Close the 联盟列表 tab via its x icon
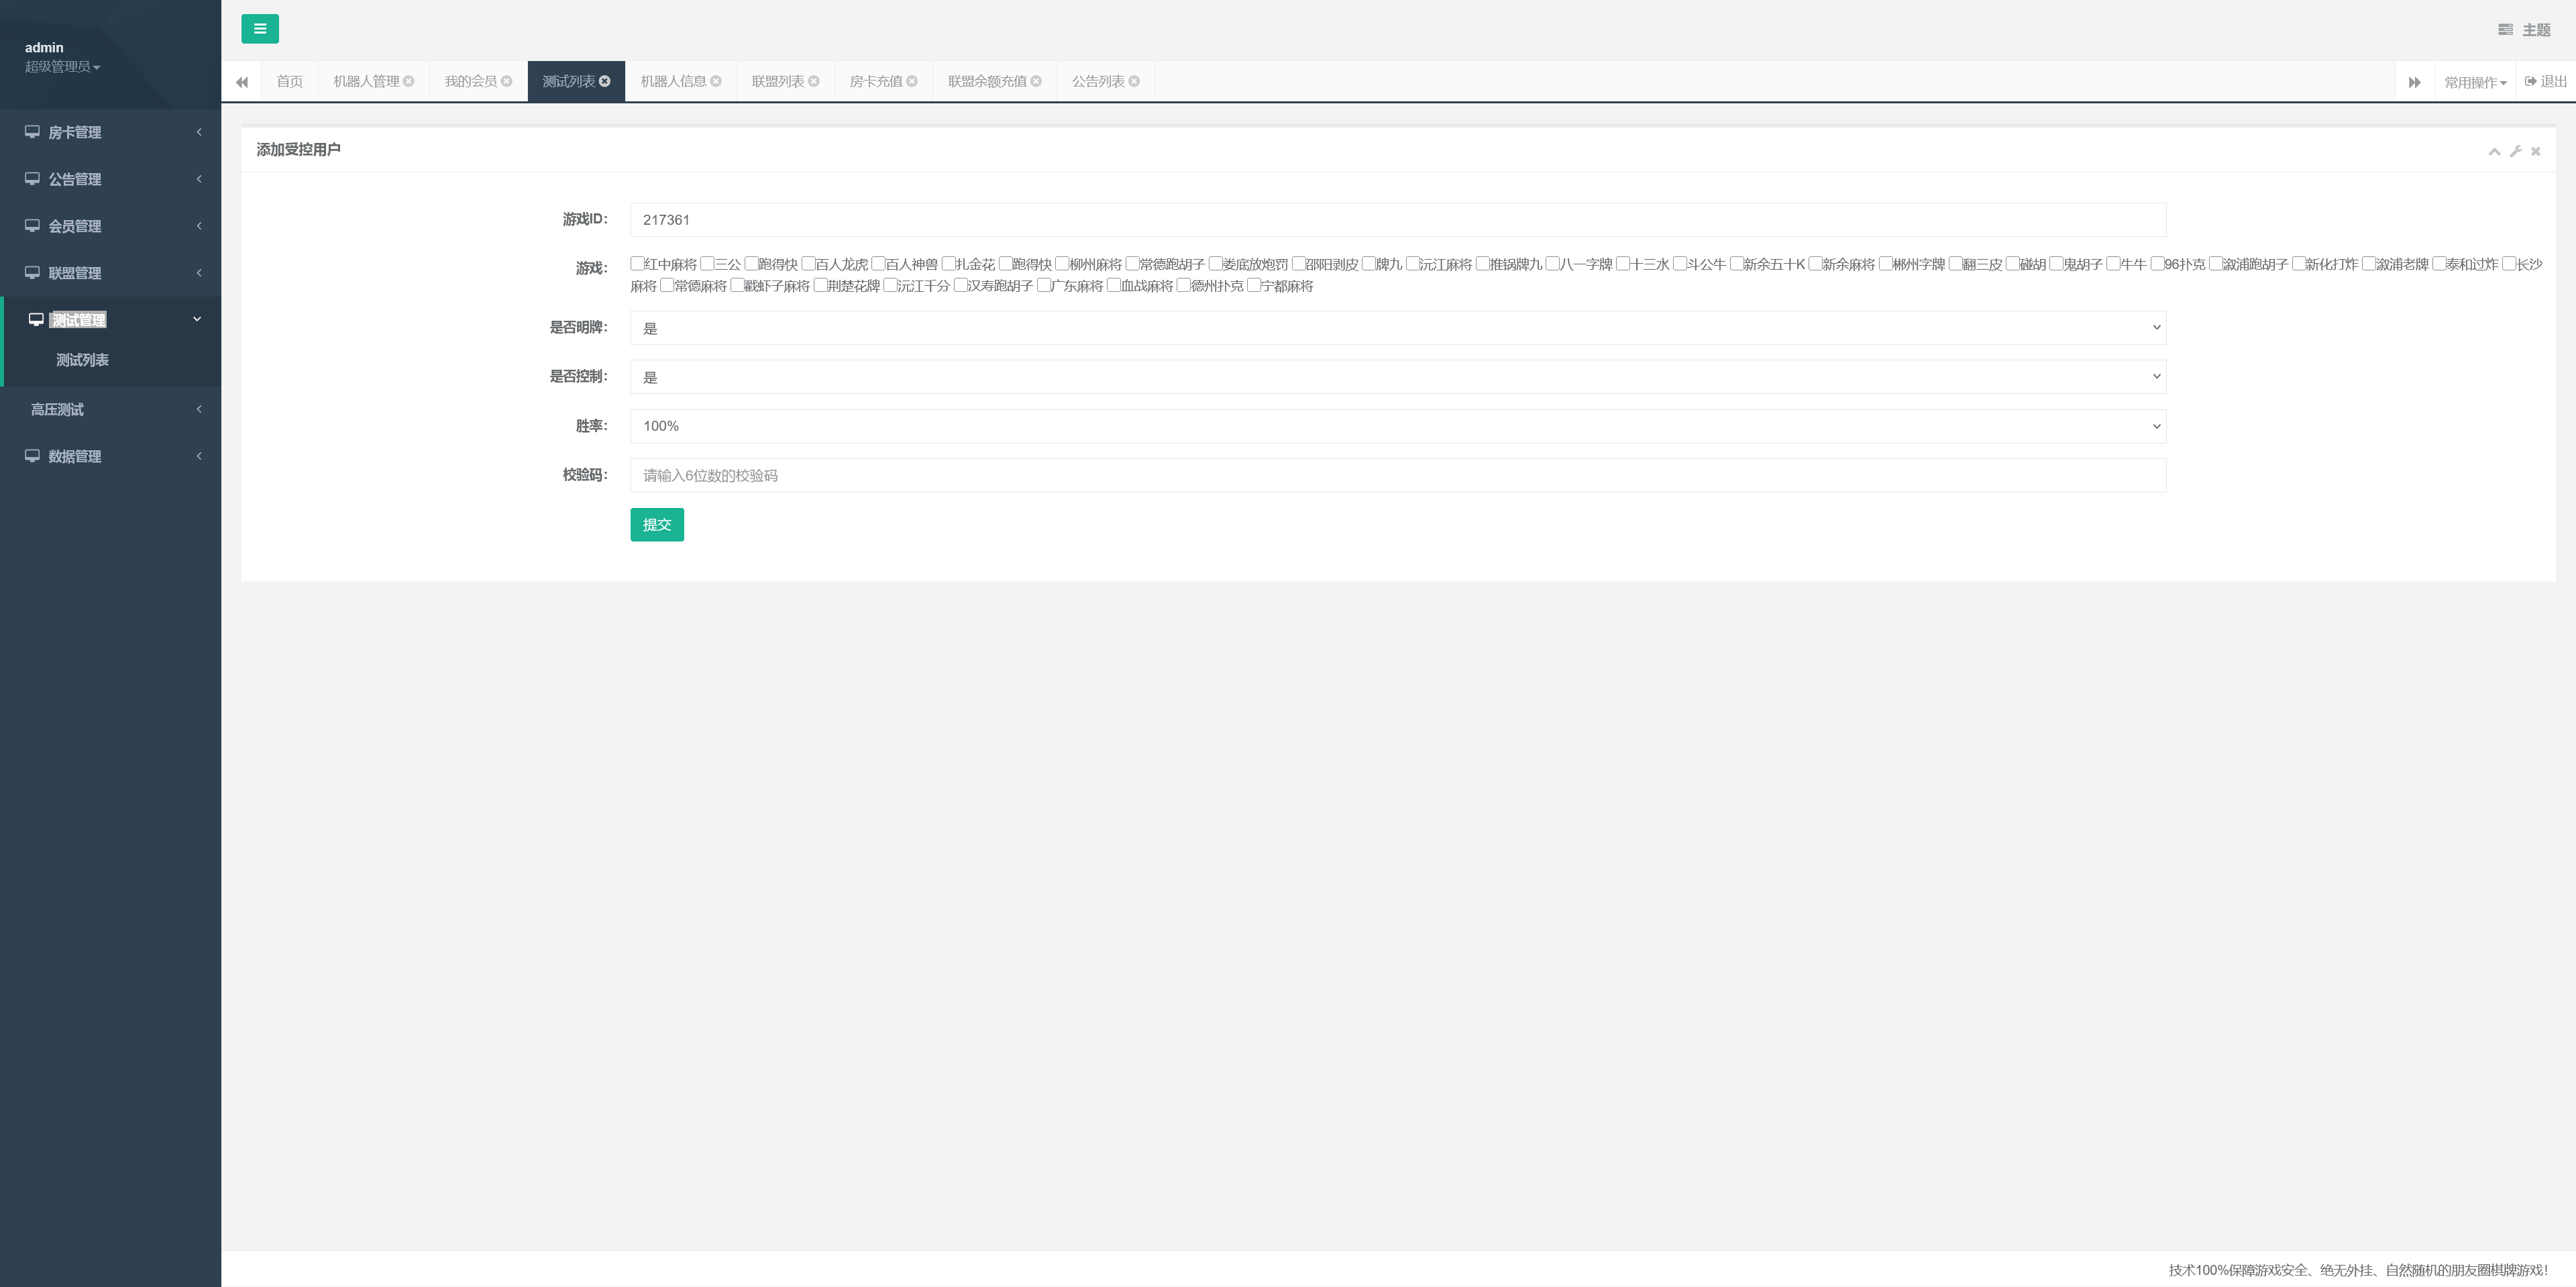2576x1287 pixels. [x=813, y=81]
